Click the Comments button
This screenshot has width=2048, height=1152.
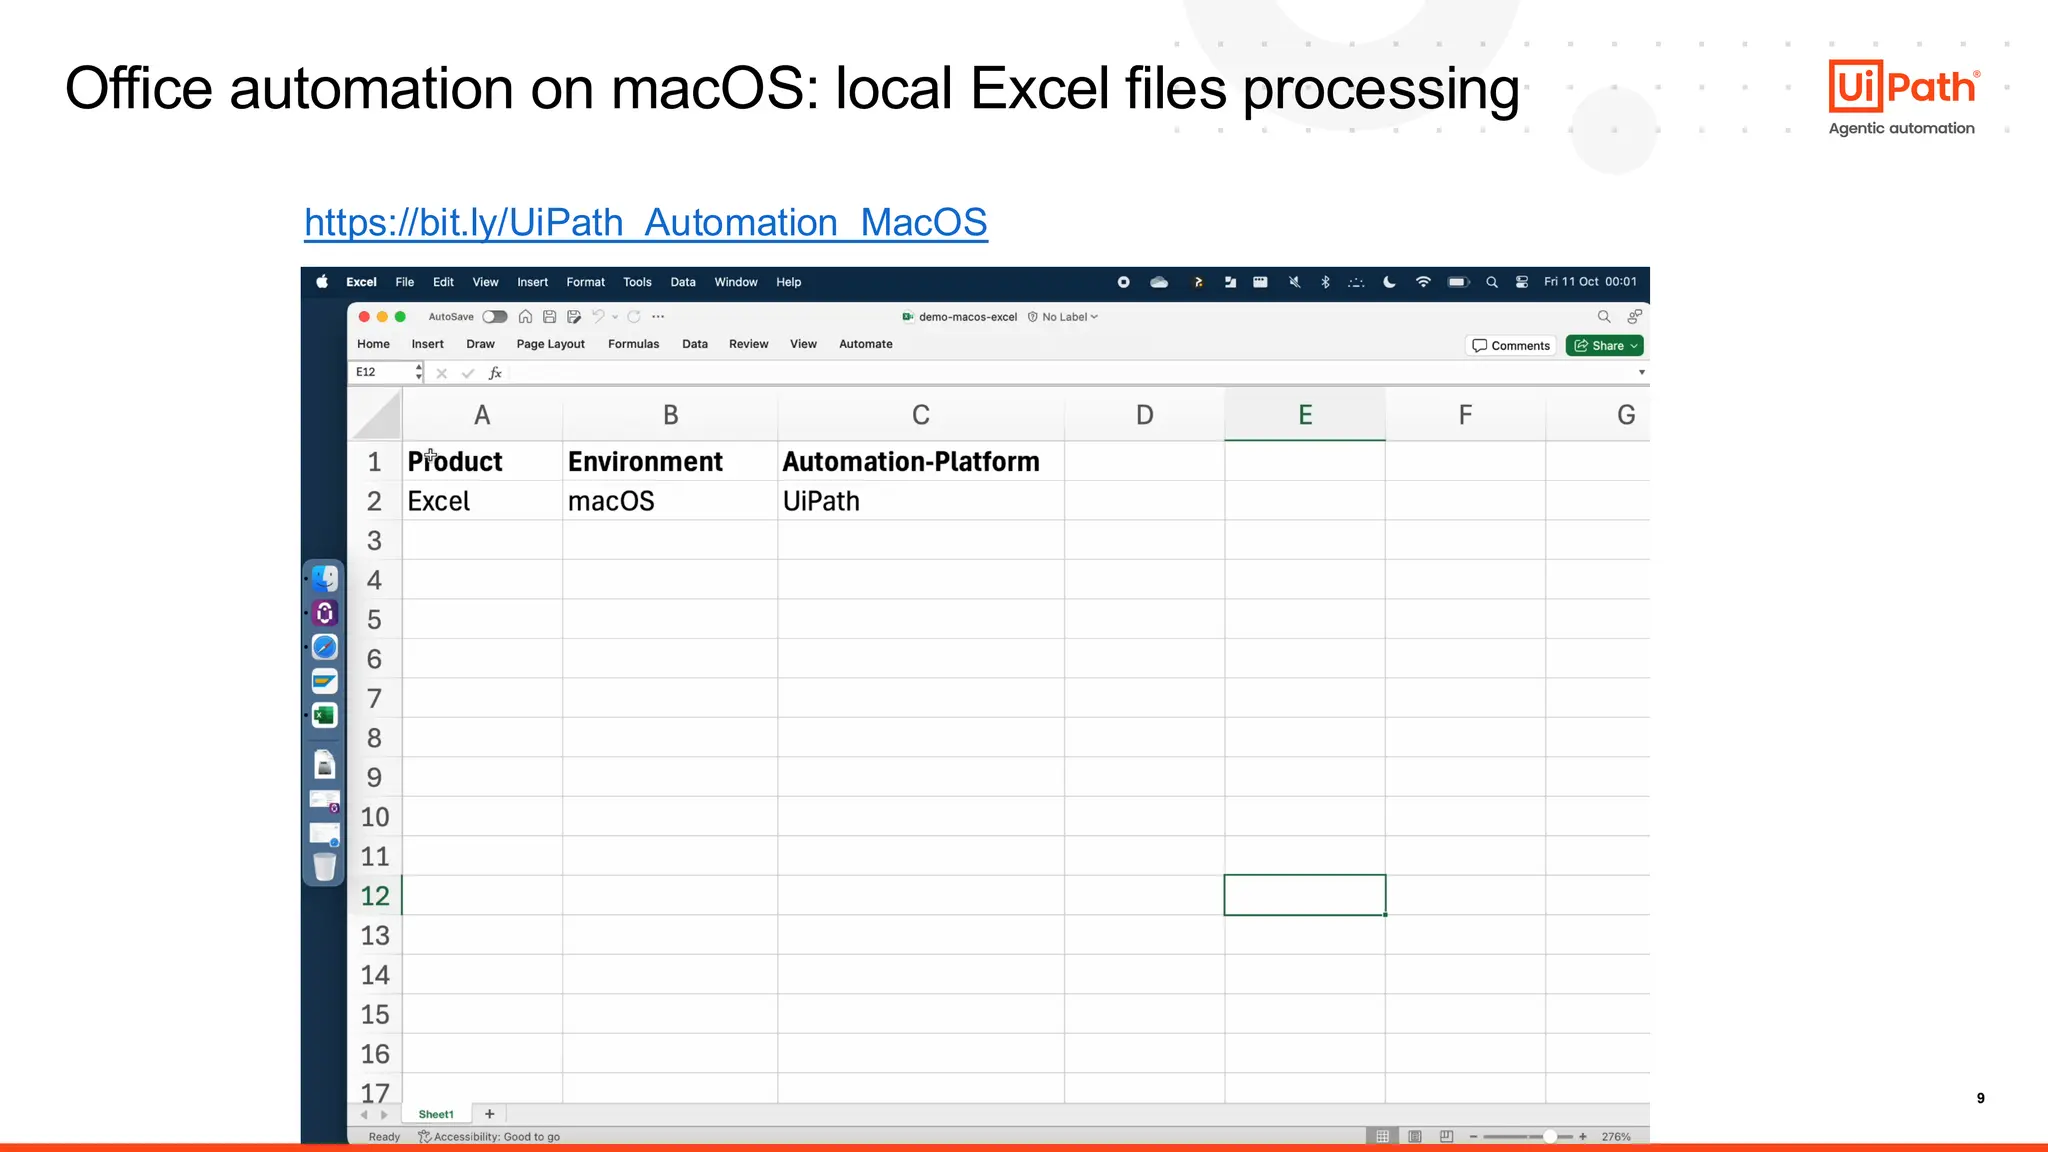(1511, 346)
